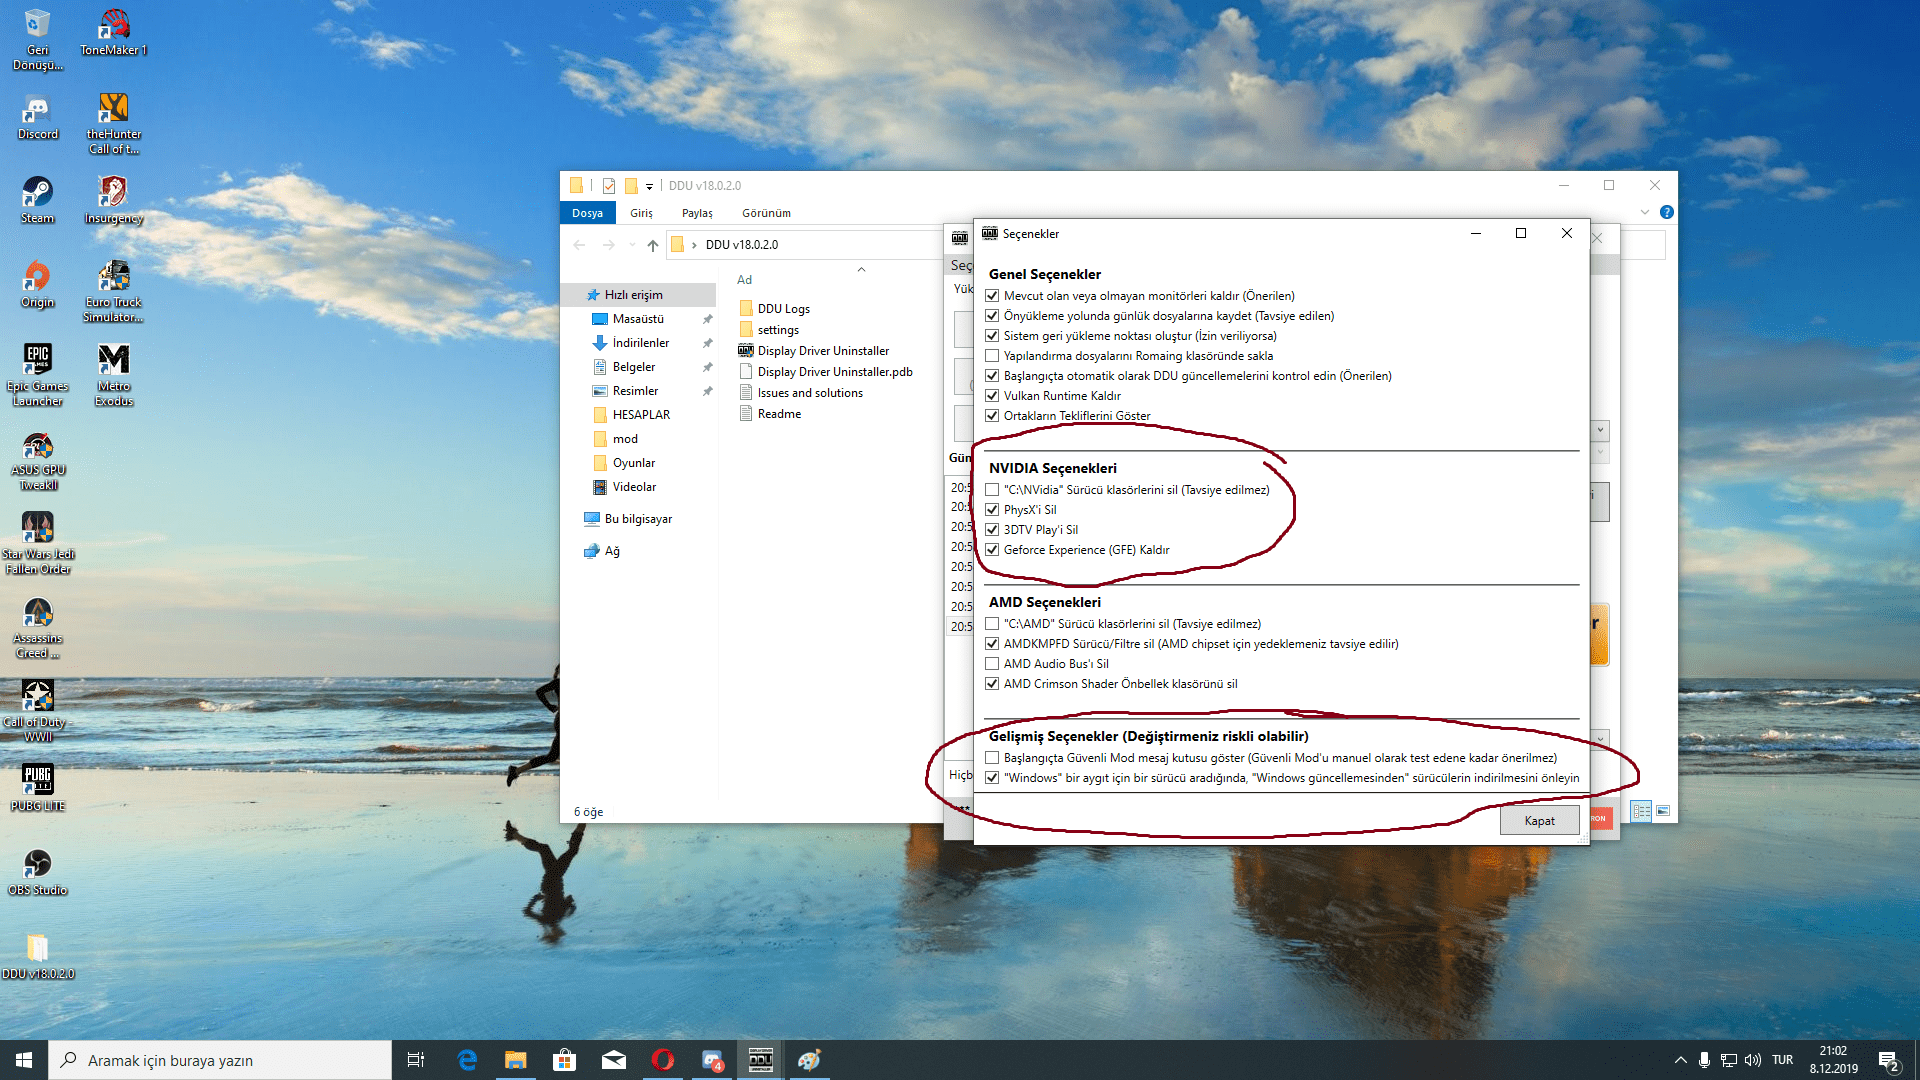The width and height of the screenshot is (1920, 1080).
Task: Open the Steam desktop shortcut
Action: [38, 201]
